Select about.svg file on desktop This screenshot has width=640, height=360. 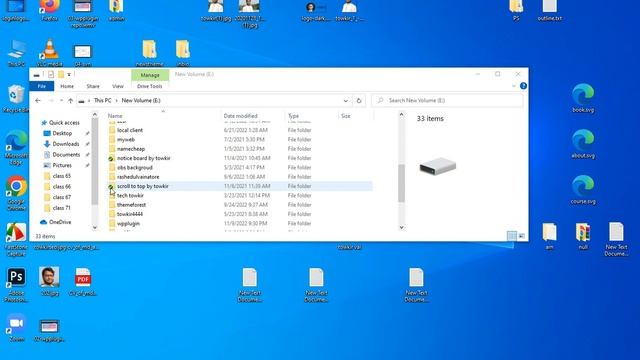pos(583,144)
